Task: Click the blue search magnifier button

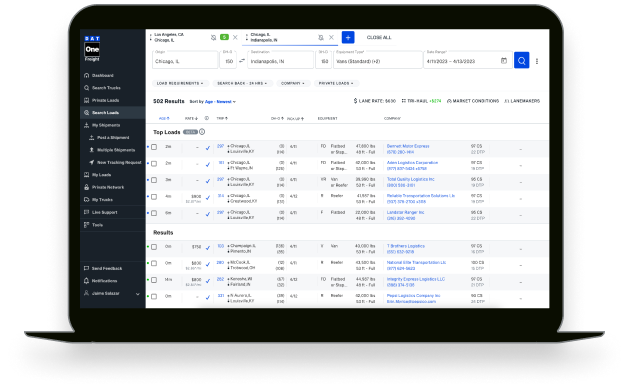Action: [x=521, y=61]
